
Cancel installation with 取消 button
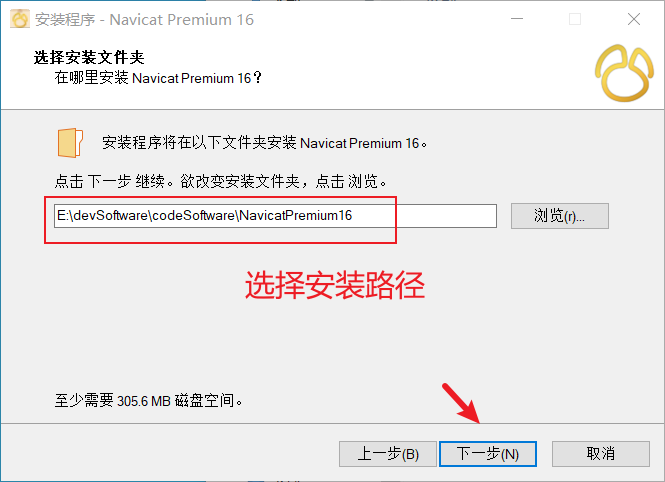click(601, 454)
